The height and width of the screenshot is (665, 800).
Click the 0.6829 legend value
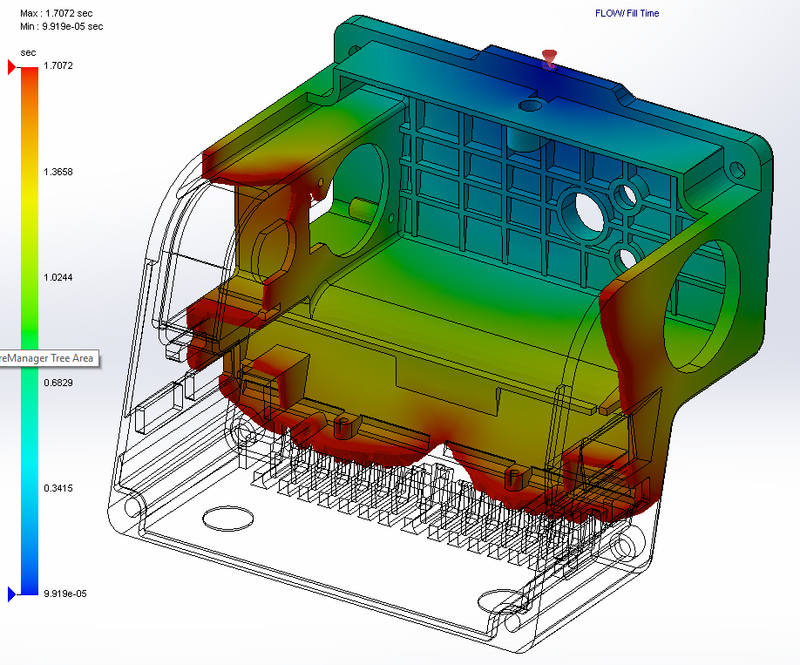click(57, 384)
